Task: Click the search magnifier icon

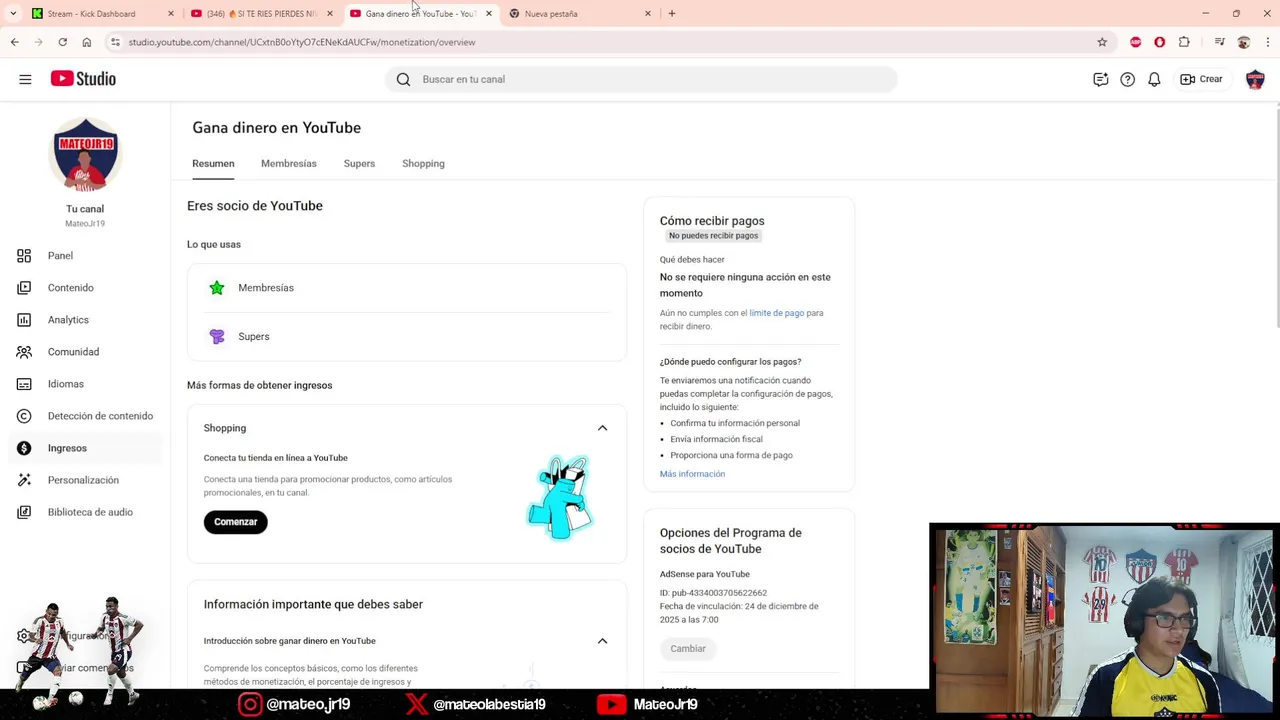Action: (403, 79)
